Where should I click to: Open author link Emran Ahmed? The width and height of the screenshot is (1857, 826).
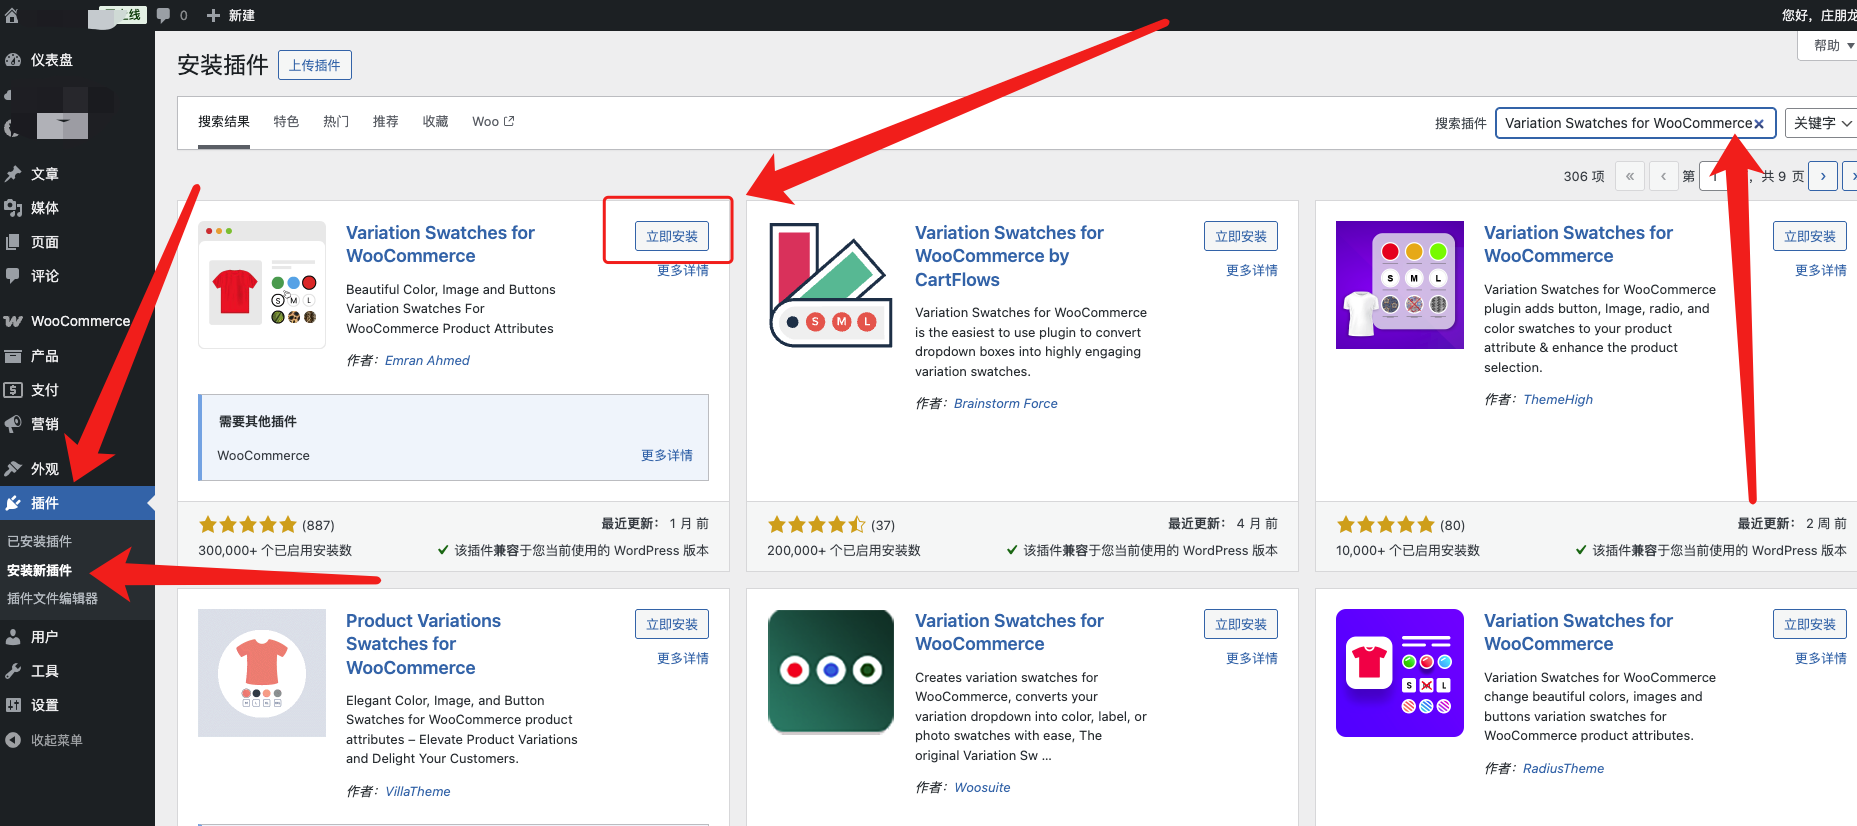tap(427, 360)
